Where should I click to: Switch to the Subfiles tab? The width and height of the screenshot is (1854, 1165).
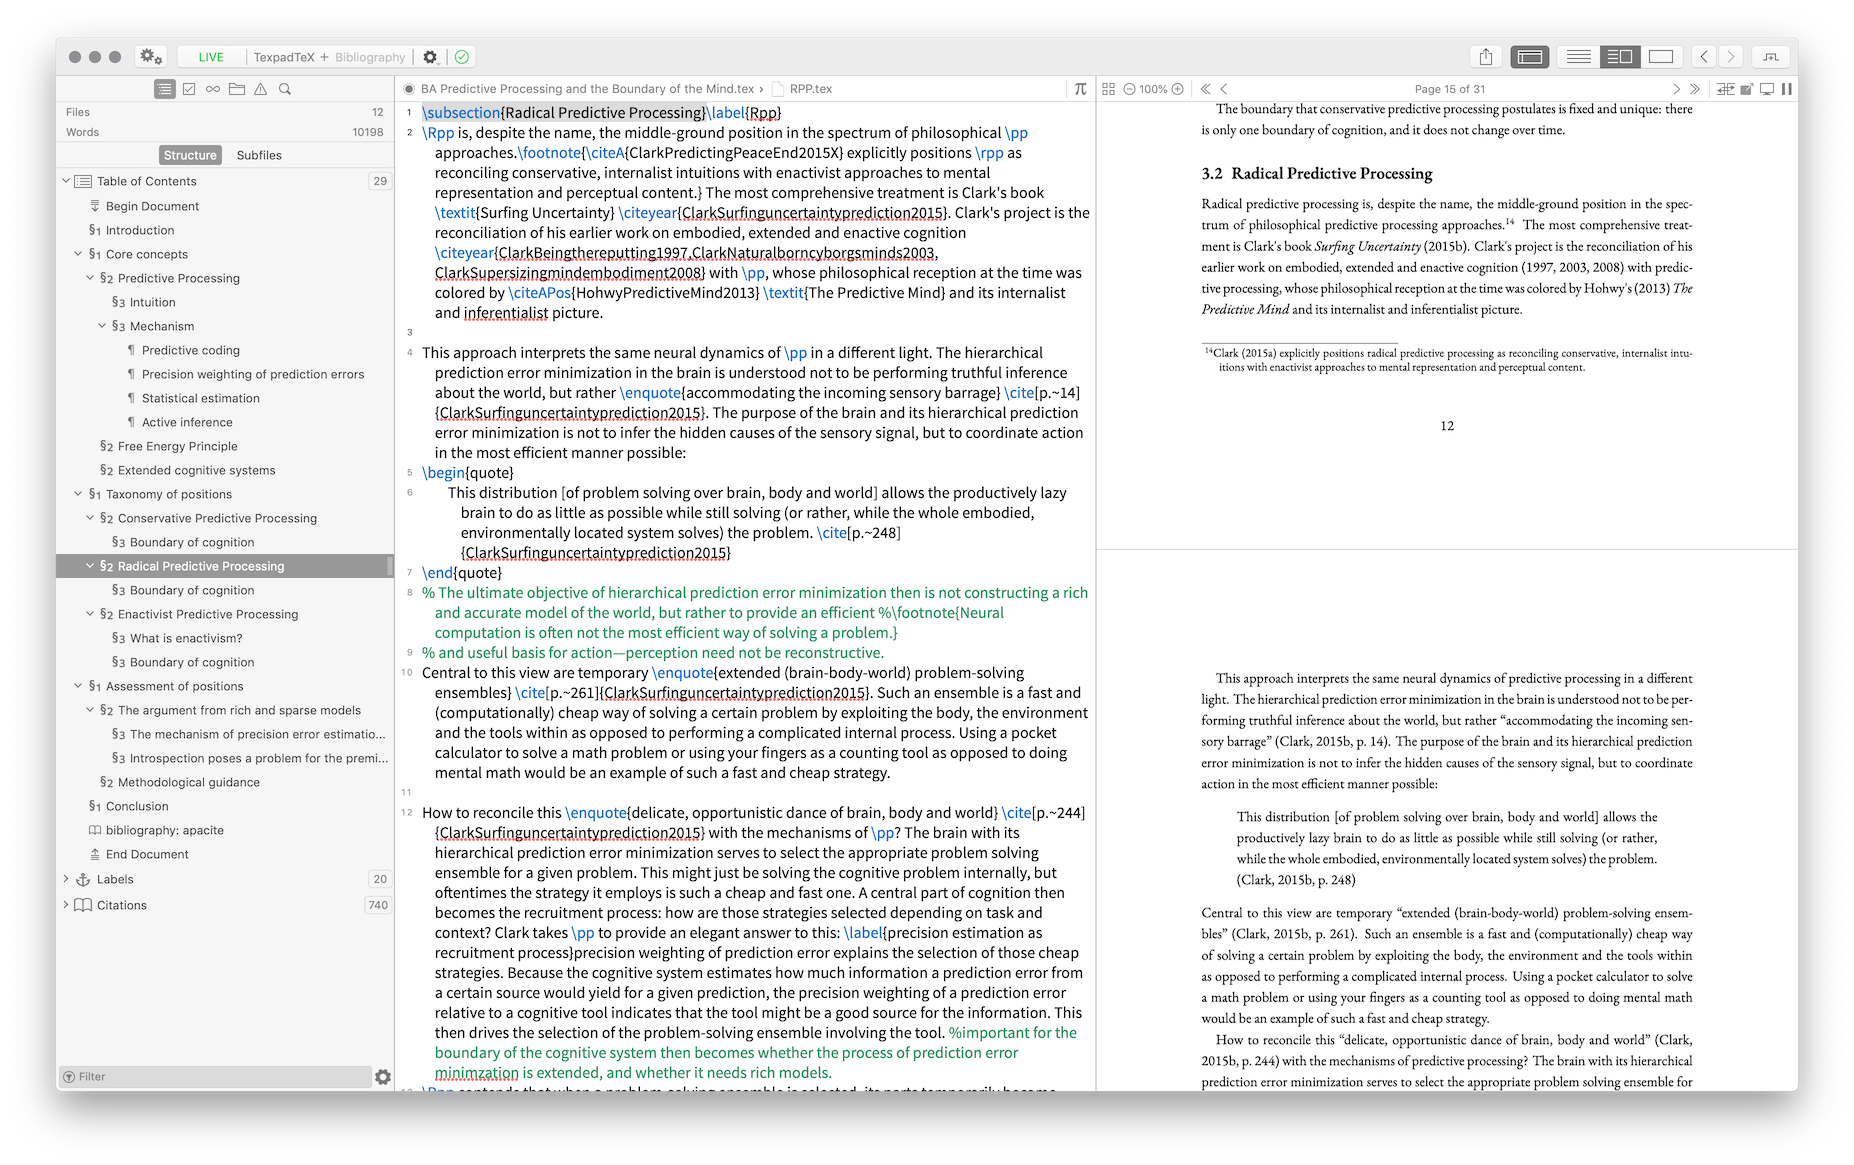coord(260,155)
